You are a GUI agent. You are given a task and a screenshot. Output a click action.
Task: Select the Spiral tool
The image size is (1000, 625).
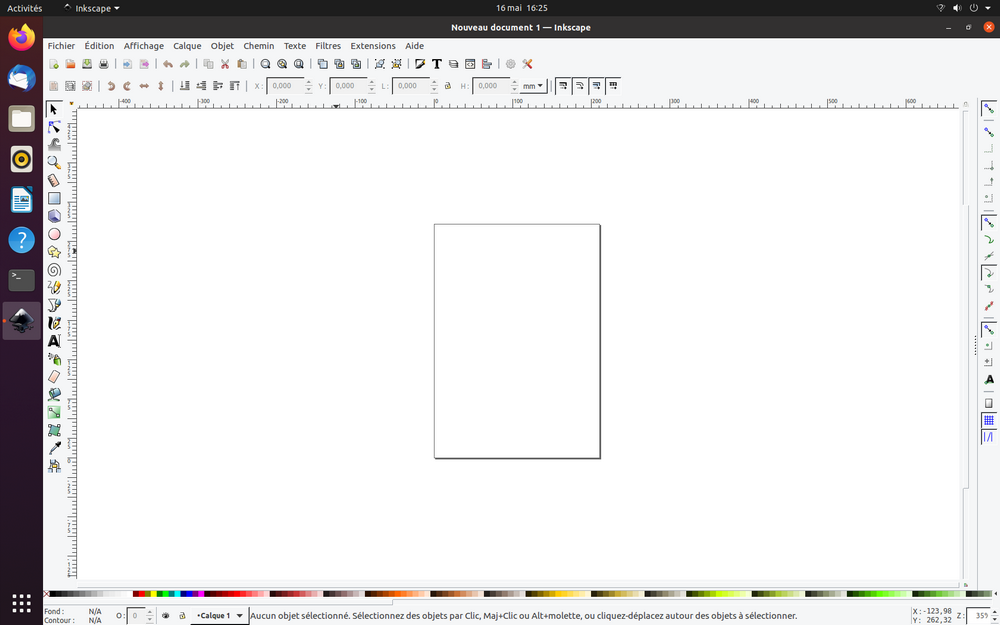click(54, 270)
